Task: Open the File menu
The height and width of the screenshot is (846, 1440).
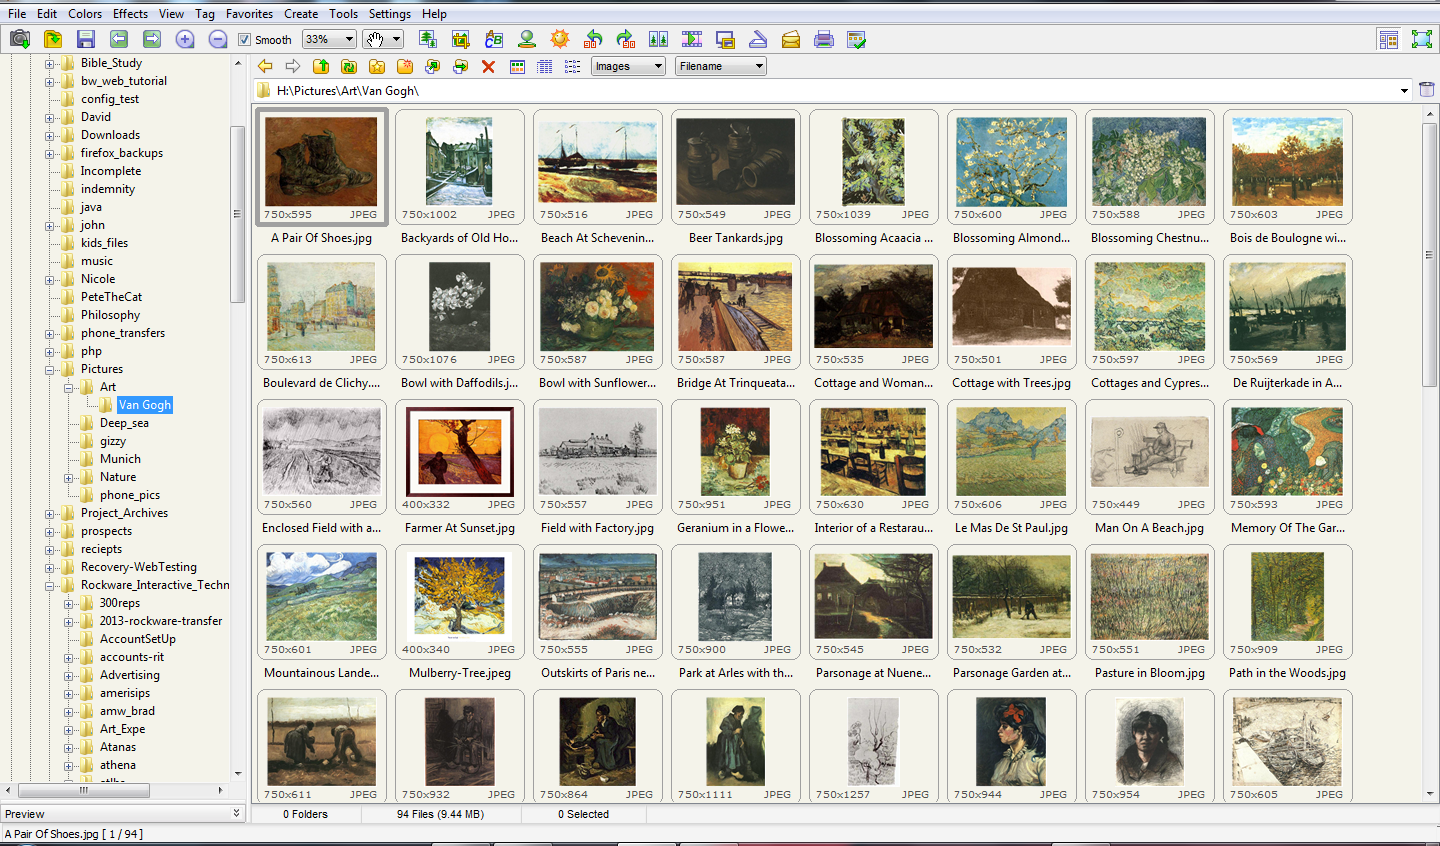Action: pyautogui.click(x=17, y=13)
